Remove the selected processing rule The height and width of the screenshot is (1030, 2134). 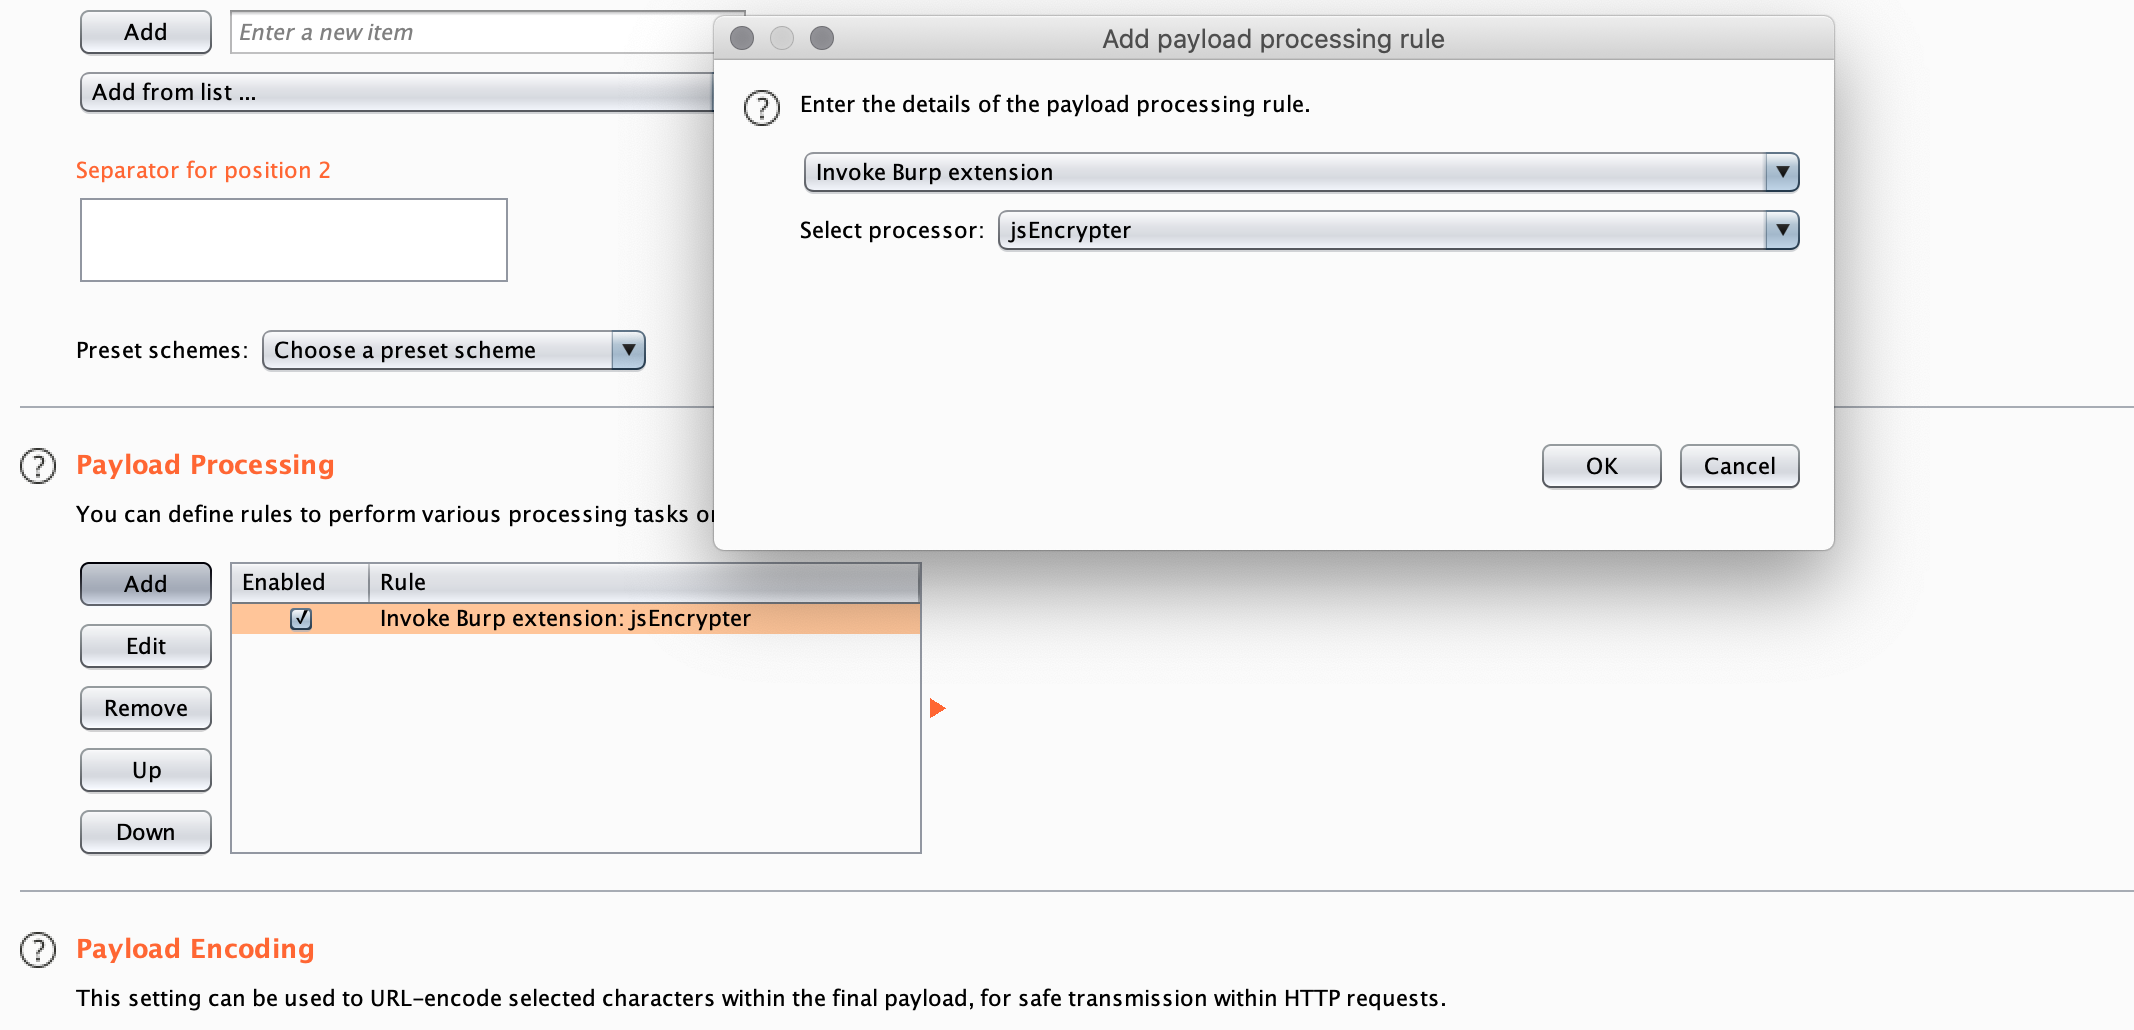pyautogui.click(x=146, y=708)
